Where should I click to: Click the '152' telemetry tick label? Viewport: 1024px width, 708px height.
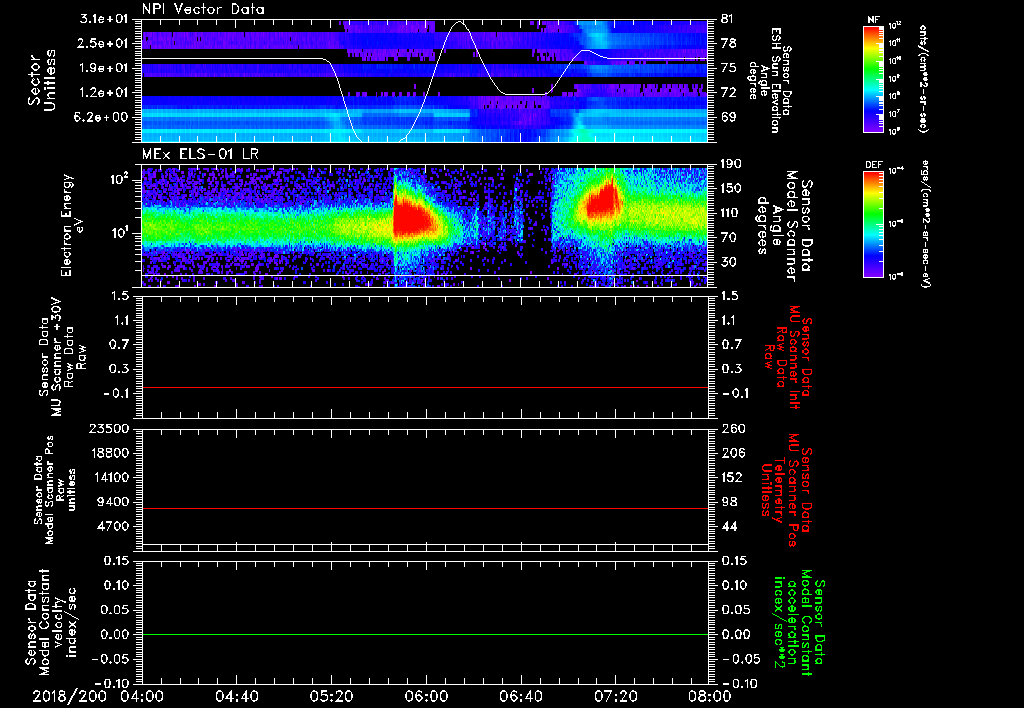[732, 477]
